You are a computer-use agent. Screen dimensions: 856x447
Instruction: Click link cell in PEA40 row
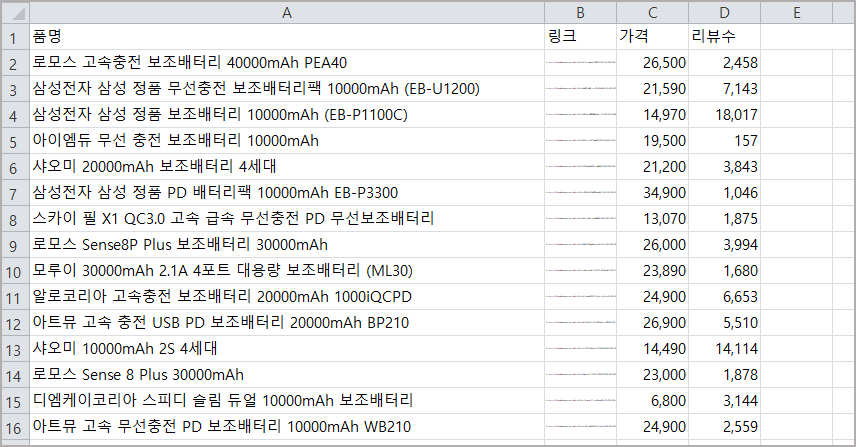pyautogui.click(x=580, y=63)
